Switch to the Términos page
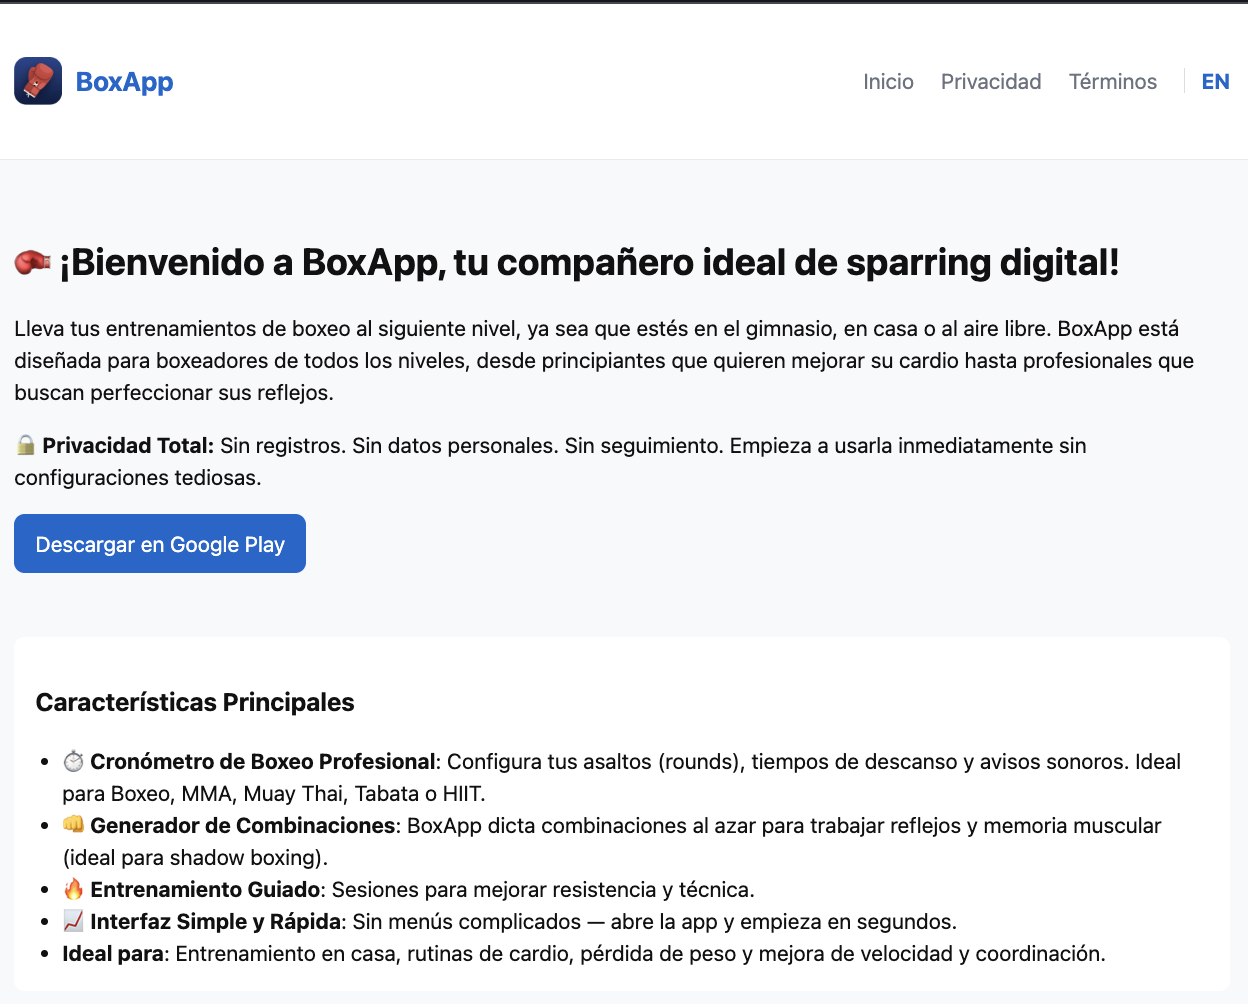Screen dimensions: 1248x1004 [x=1113, y=81]
